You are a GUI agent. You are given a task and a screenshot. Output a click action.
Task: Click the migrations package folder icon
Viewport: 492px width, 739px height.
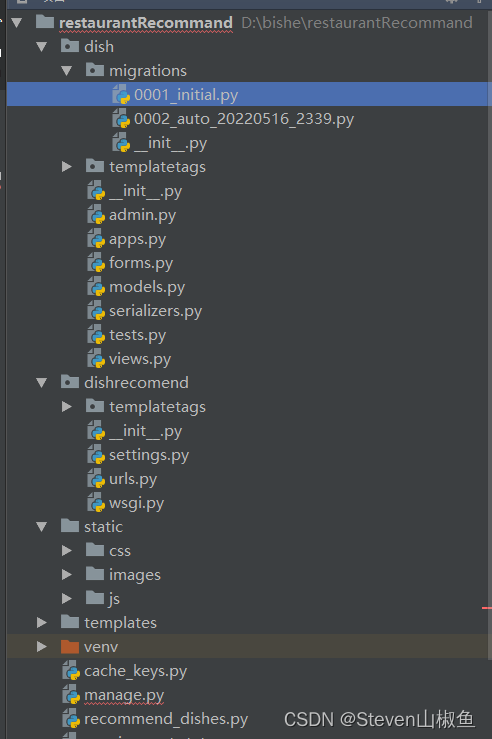(95, 70)
